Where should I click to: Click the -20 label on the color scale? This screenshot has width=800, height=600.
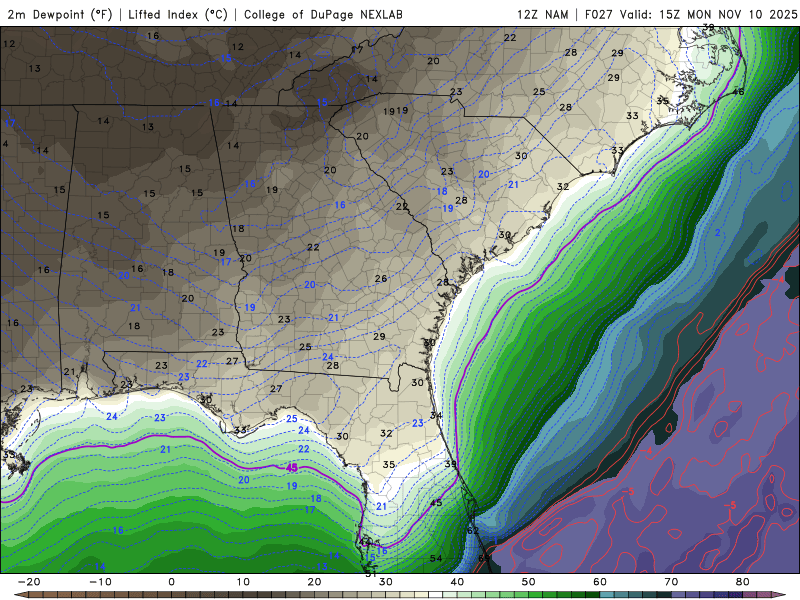coord(29,582)
